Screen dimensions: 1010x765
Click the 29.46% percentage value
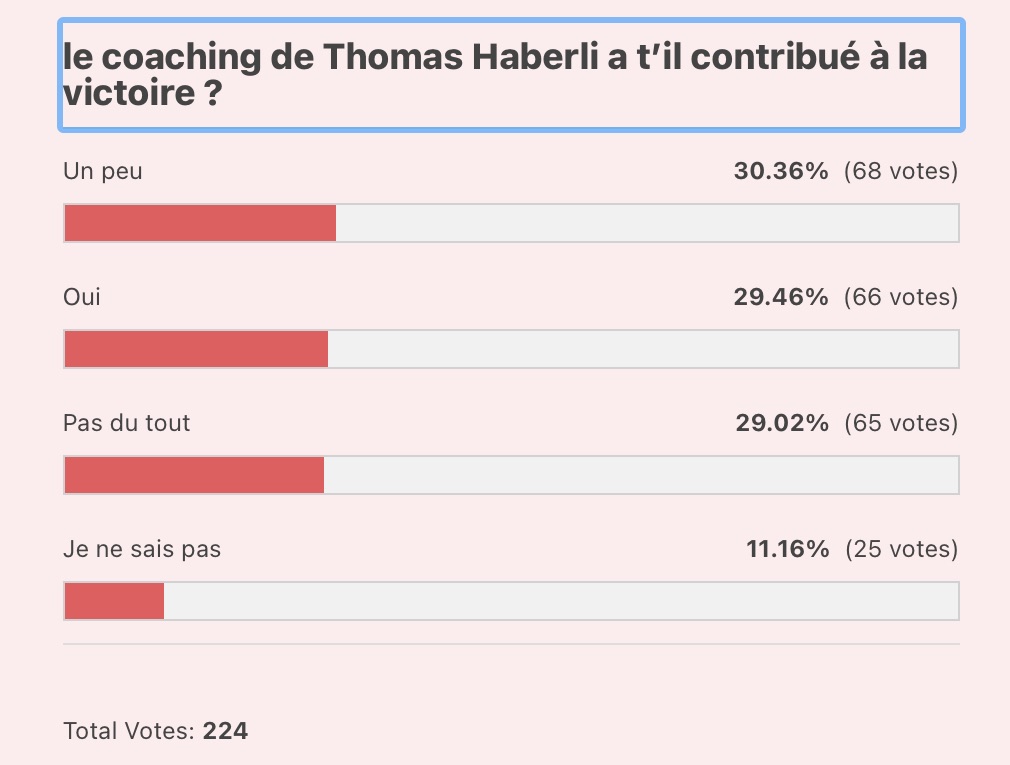coord(781,297)
